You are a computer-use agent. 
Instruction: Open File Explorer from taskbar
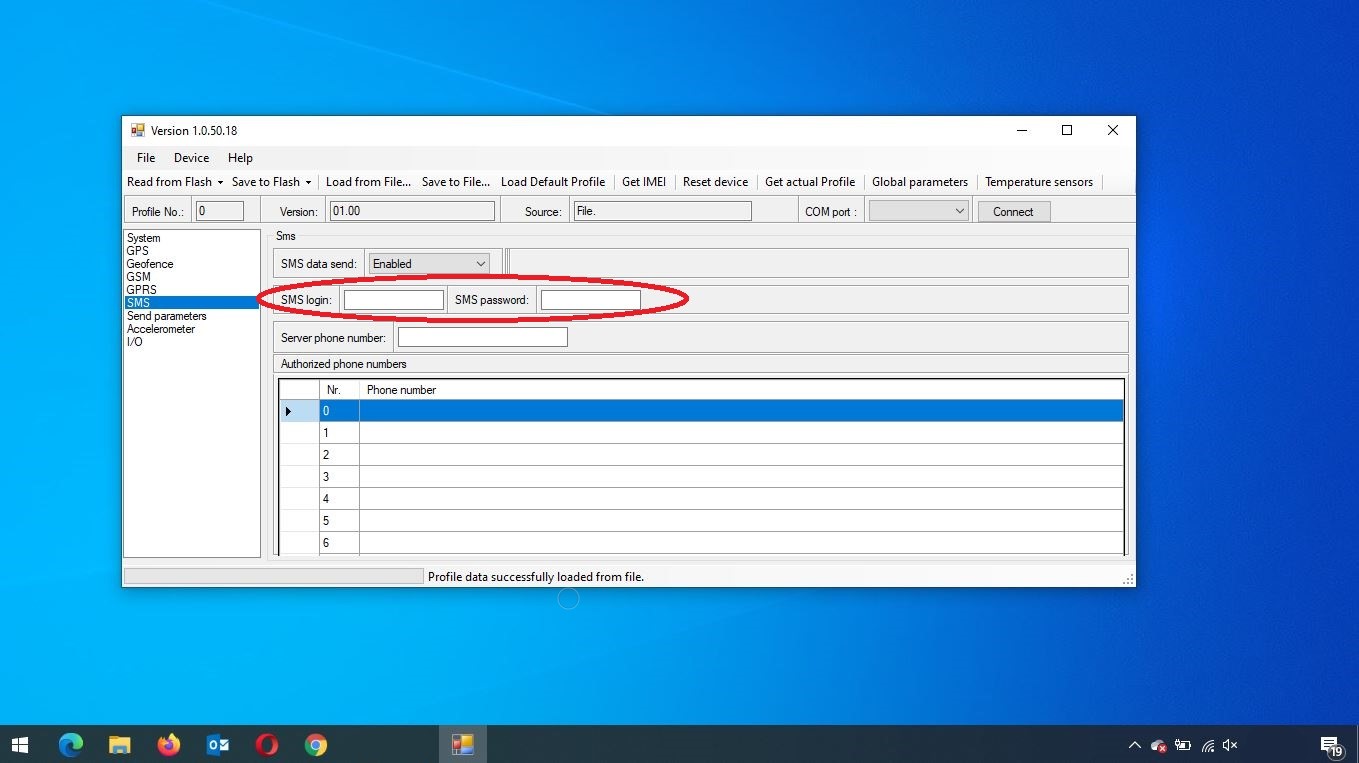[x=119, y=745]
